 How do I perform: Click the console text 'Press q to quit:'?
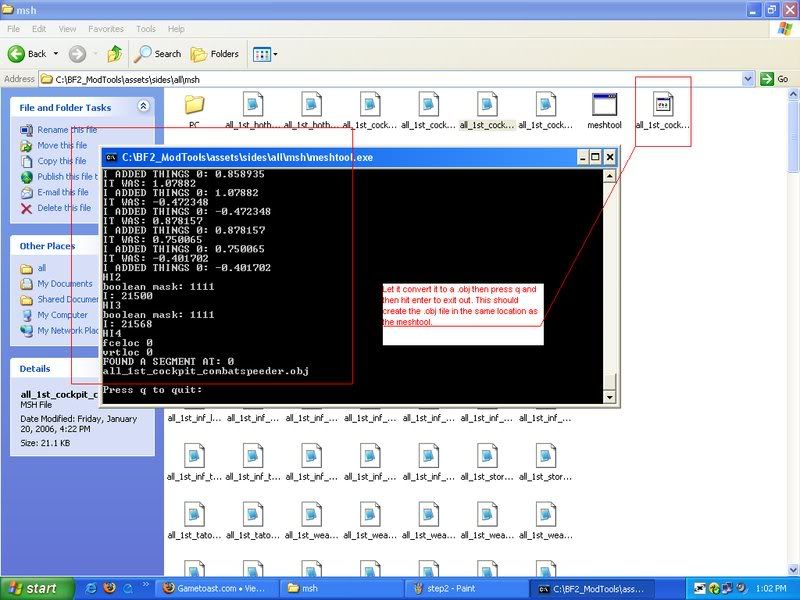[152, 390]
